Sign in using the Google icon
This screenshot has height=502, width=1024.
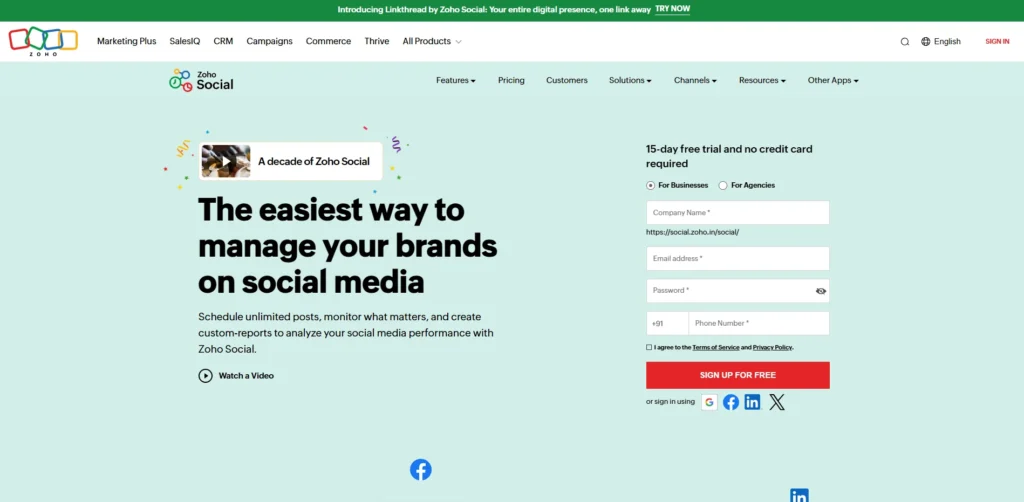[x=709, y=402]
